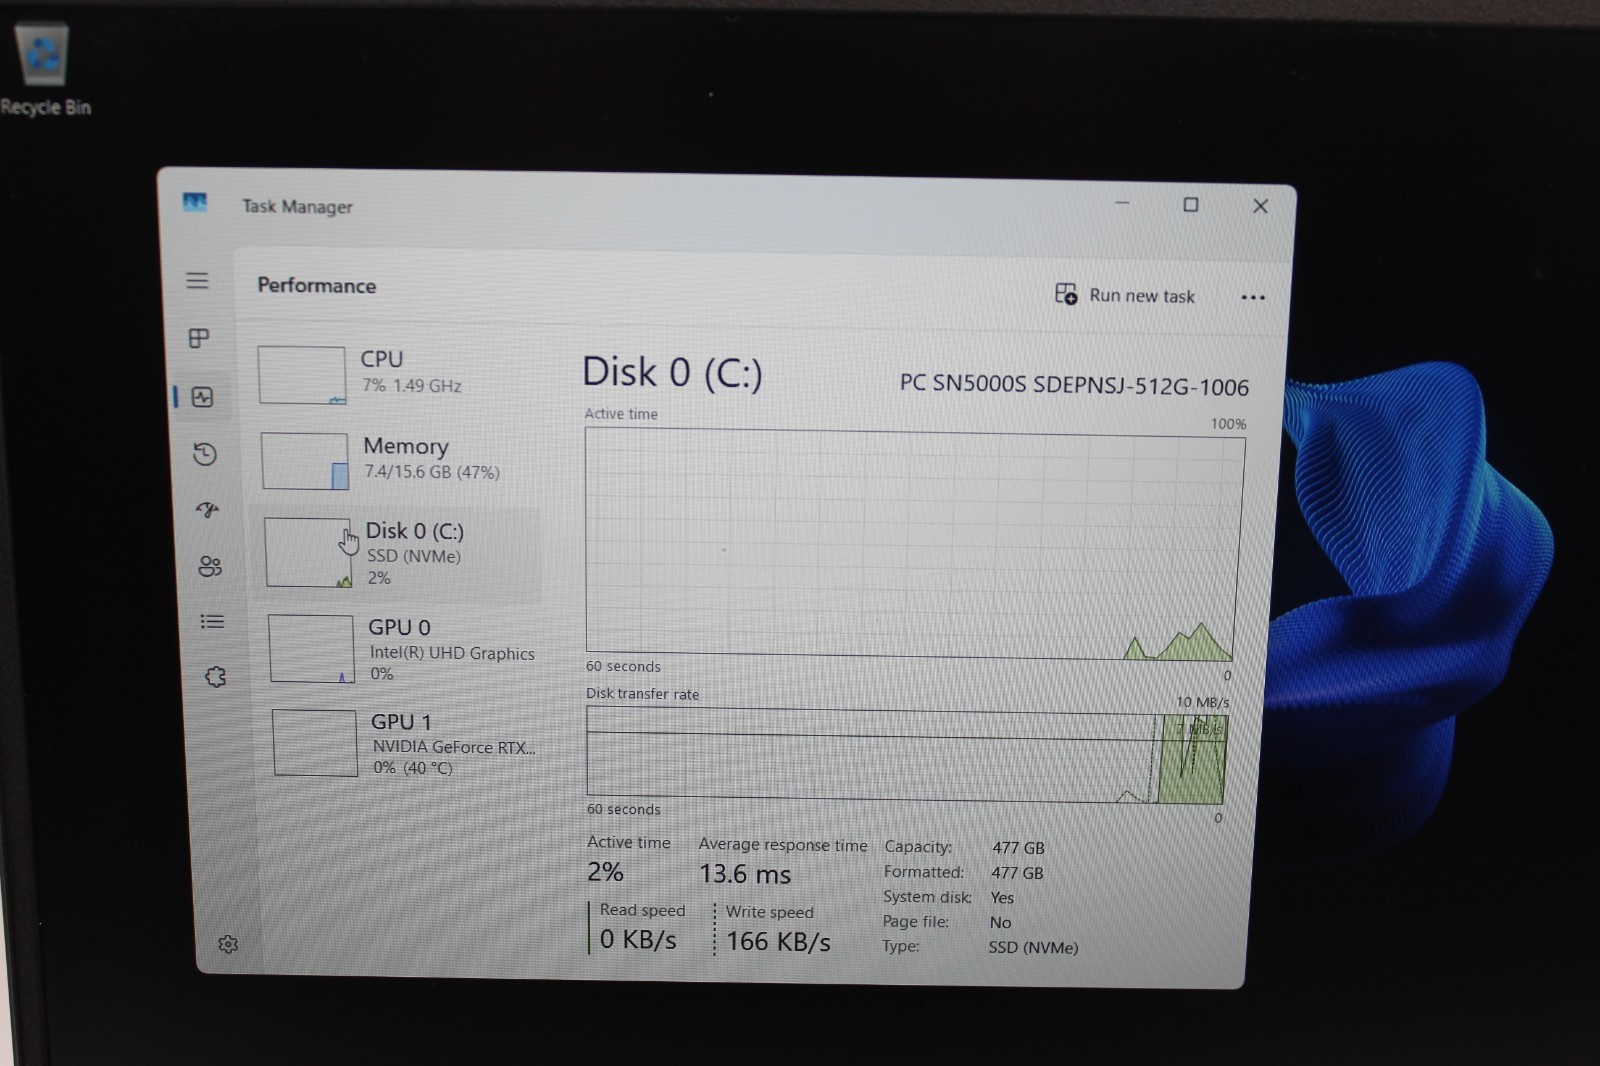This screenshot has height=1066, width=1600.
Task: Click the CPU usage mini graph thumbnail
Action: coord(301,375)
